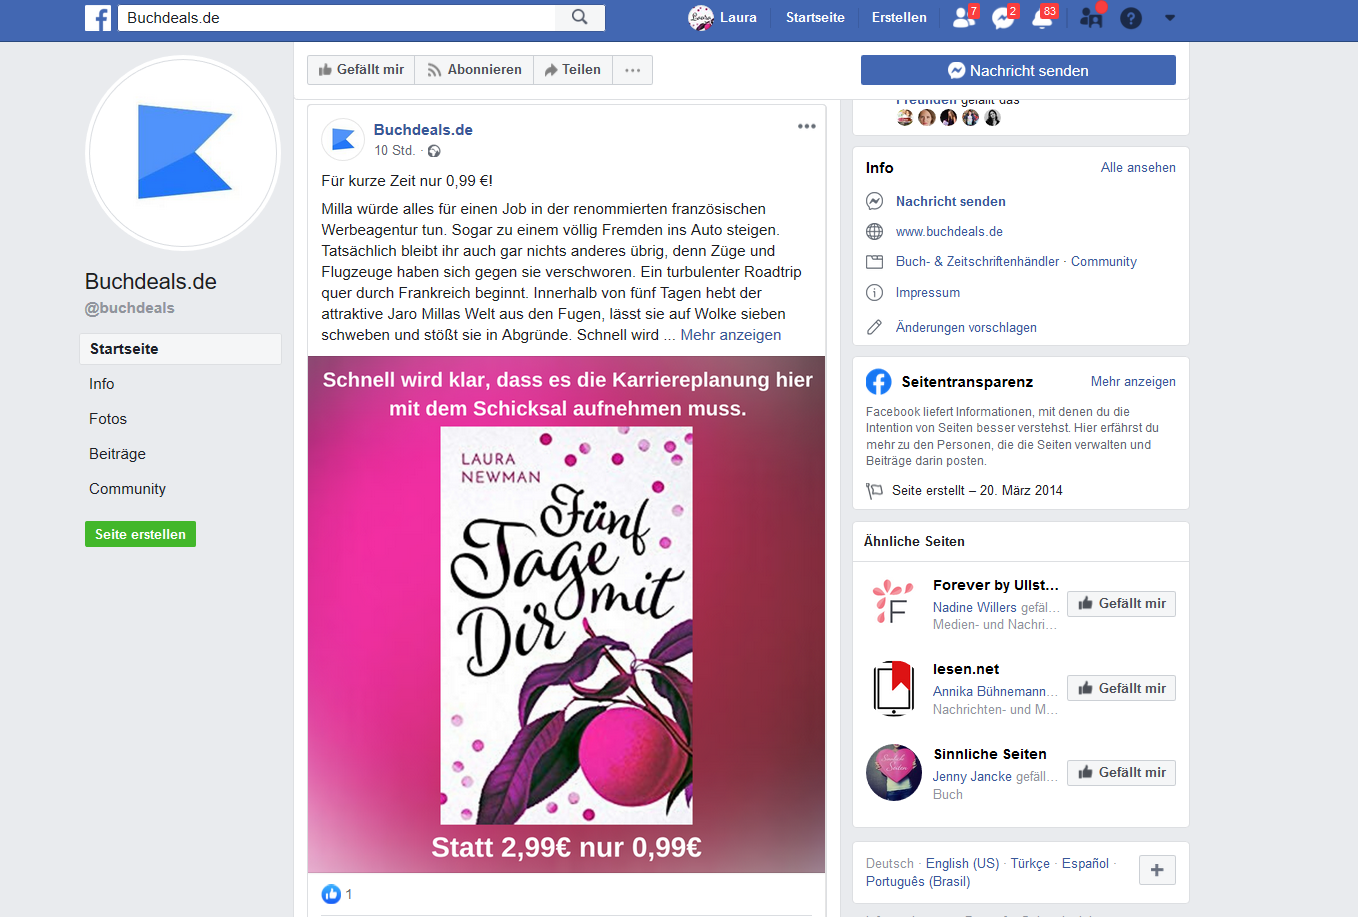Image resolution: width=1358 pixels, height=917 pixels.
Task: Open the Buchdeals.de post author link
Action: pyautogui.click(x=423, y=130)
